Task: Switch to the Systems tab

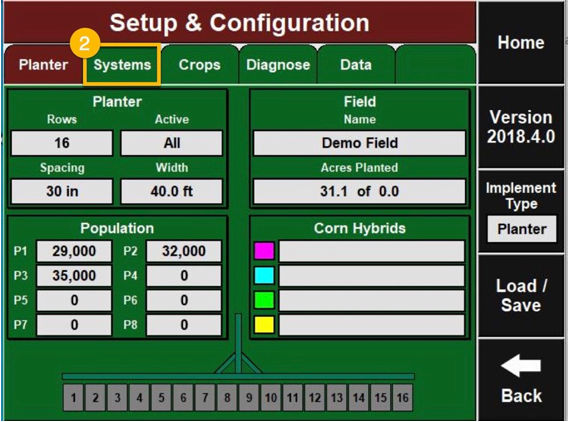Action: (x=122, y=65)
